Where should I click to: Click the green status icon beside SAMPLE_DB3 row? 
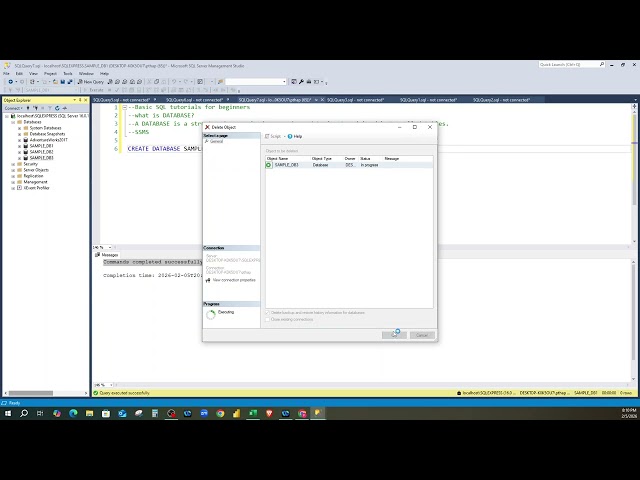pos(269,165)
